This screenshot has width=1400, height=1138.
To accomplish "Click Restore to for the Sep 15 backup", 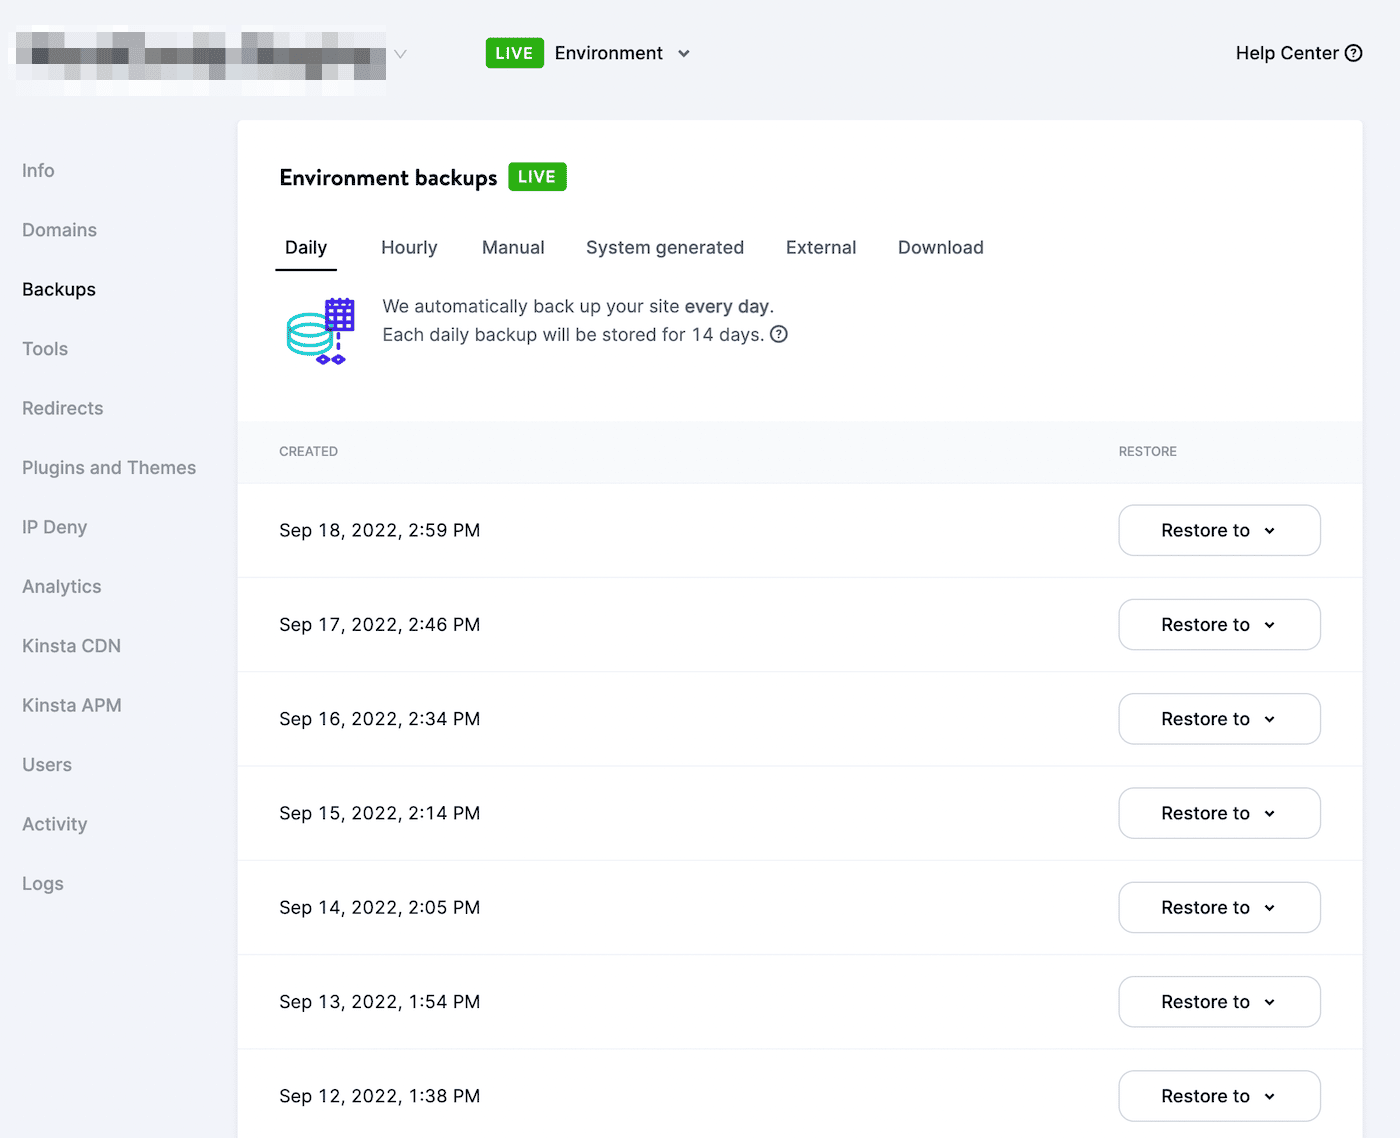I will click(x=1219, y=813).
